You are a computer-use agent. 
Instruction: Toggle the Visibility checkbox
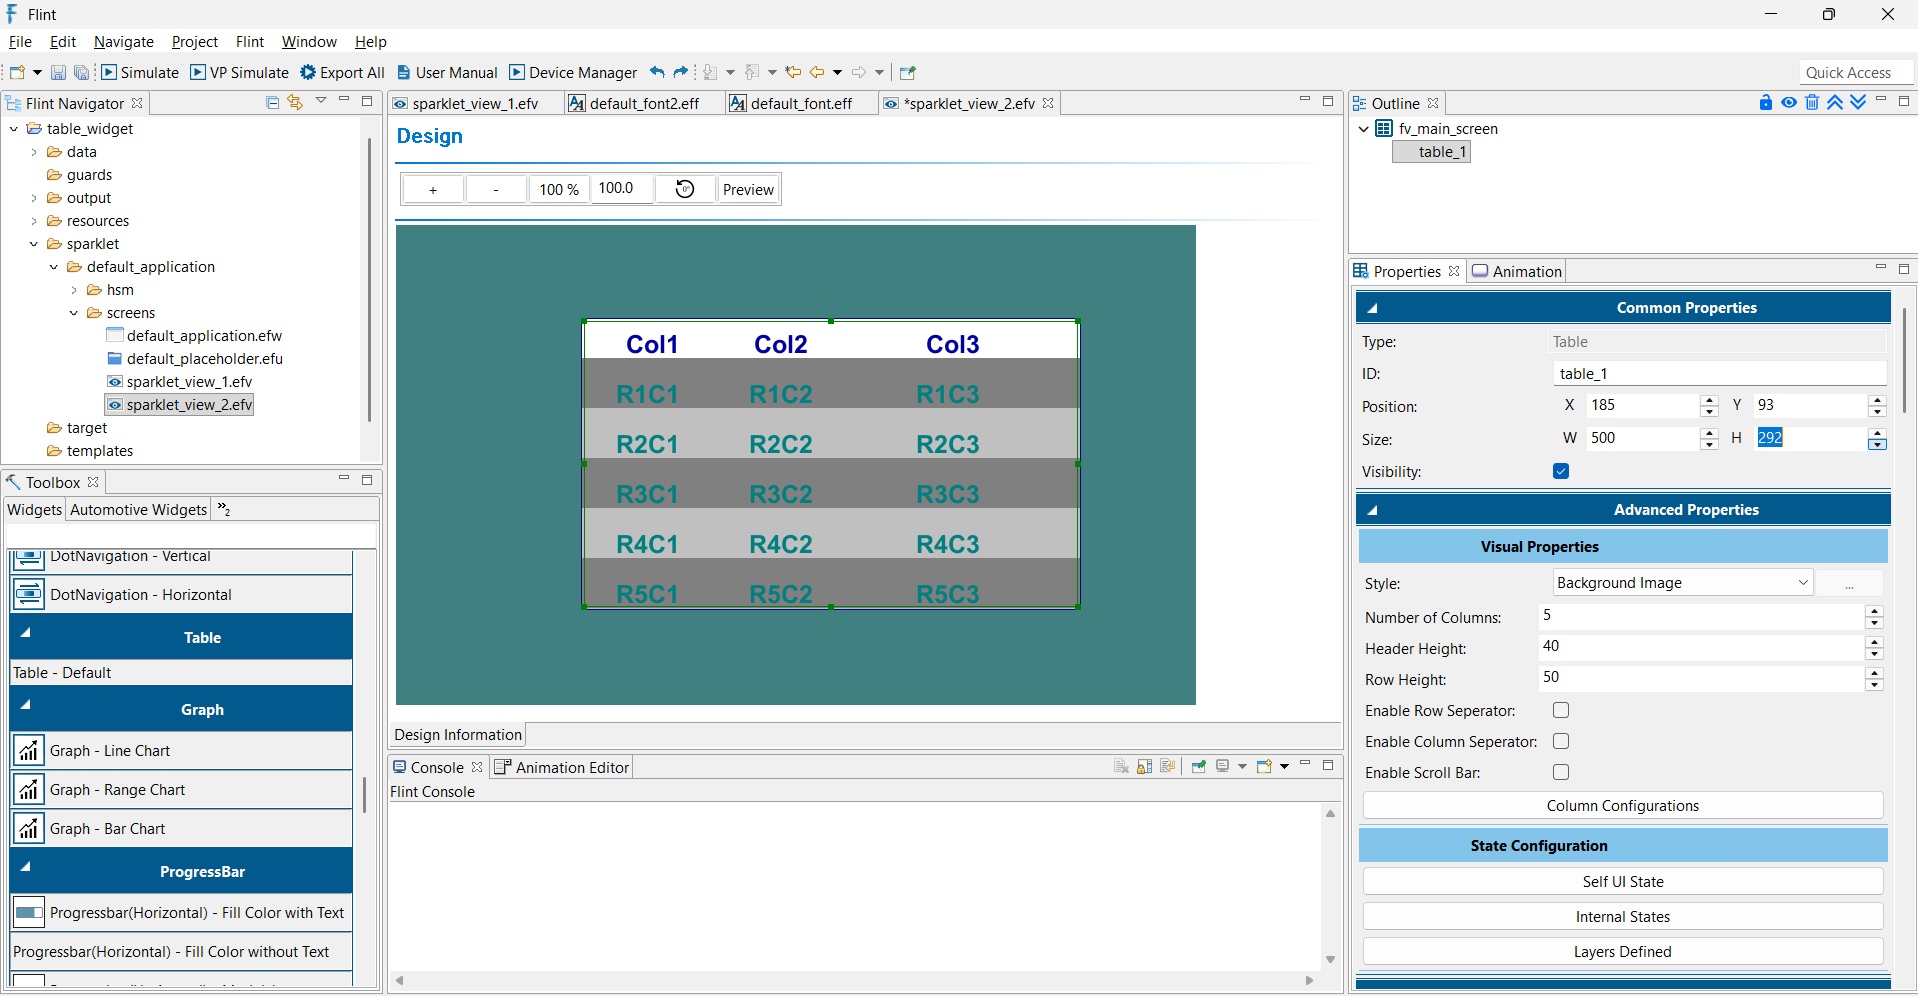(x=1561, y=471)
